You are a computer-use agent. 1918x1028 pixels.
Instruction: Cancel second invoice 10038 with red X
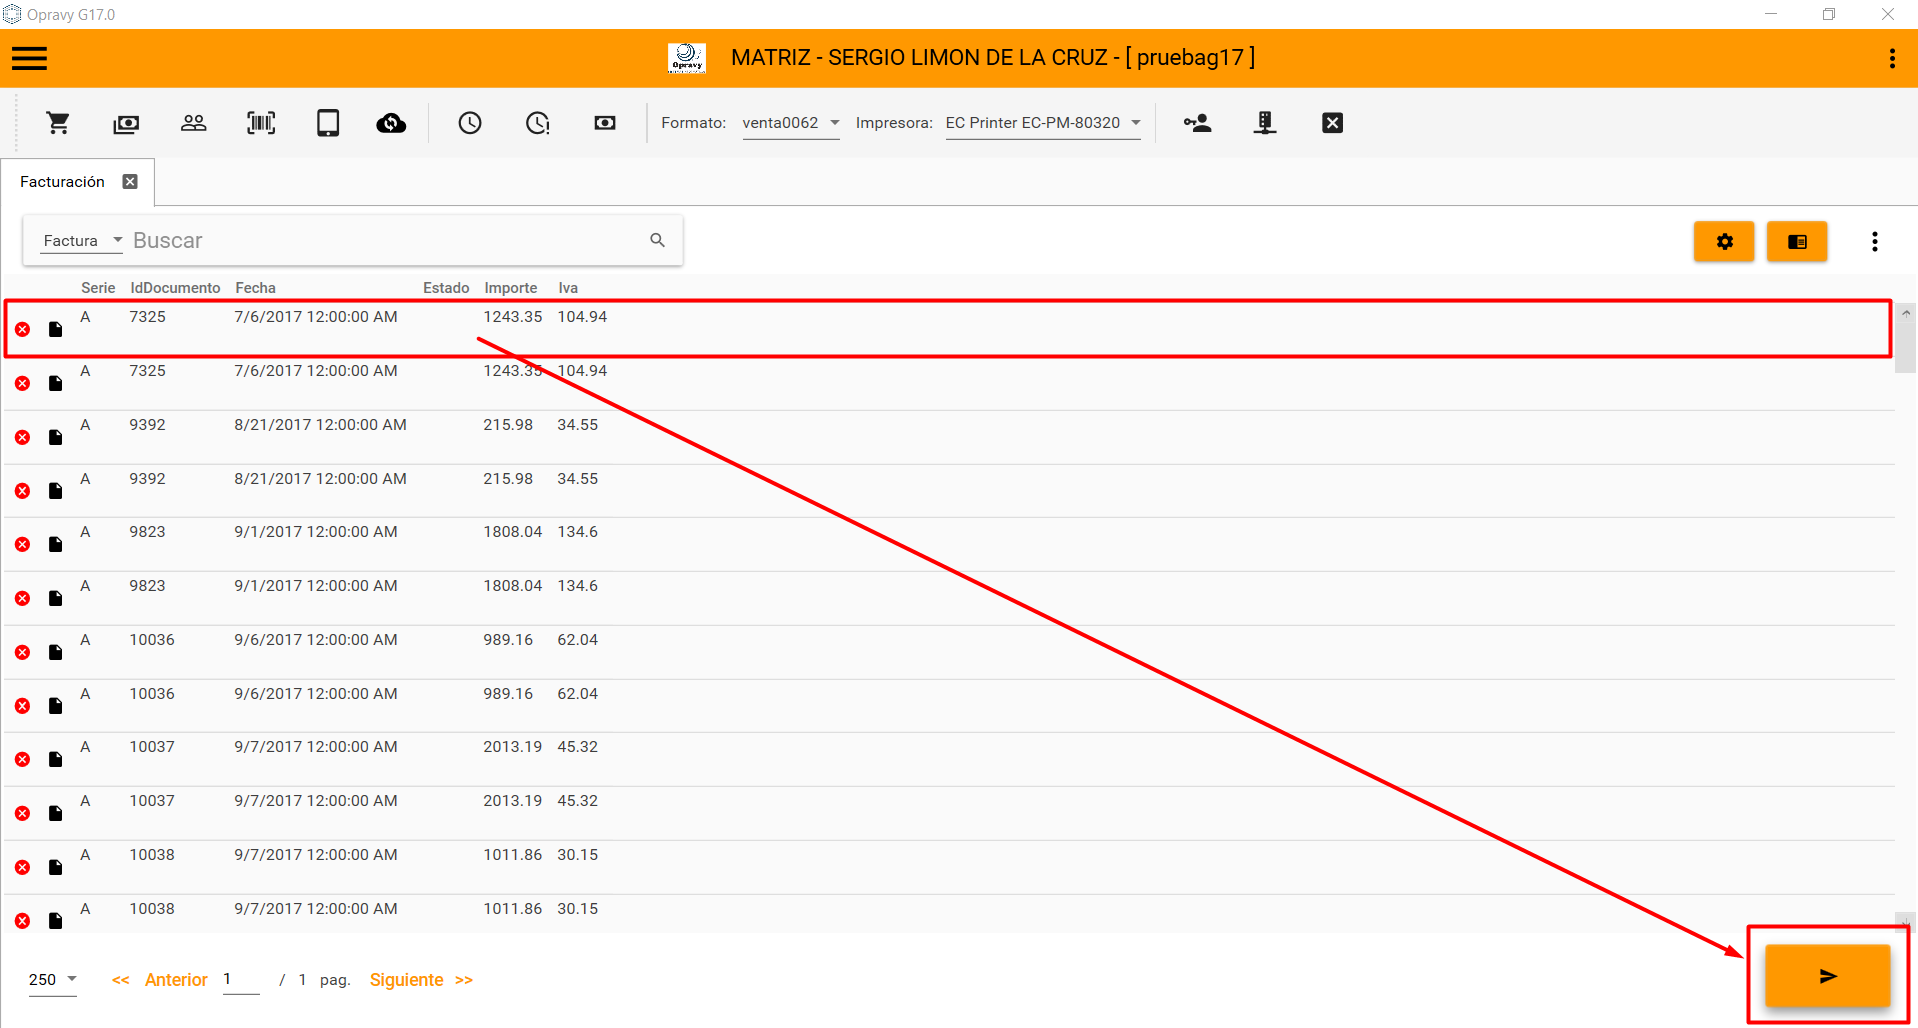(x=23, y=921)
